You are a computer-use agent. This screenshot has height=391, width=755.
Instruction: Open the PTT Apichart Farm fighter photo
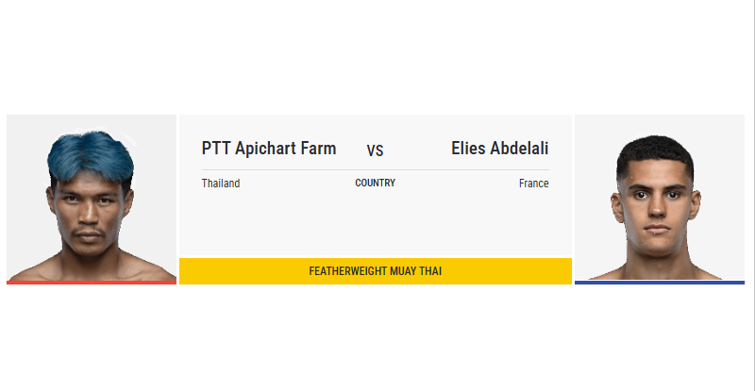[x=91, y=198]
